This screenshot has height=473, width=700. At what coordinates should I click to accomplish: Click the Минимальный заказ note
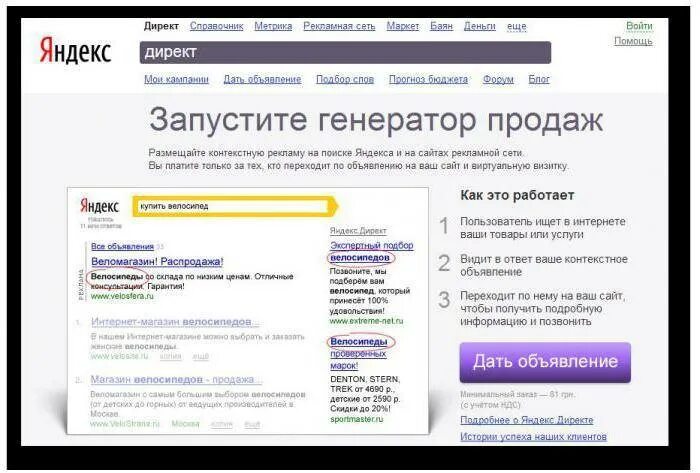[x=518, y=399]
